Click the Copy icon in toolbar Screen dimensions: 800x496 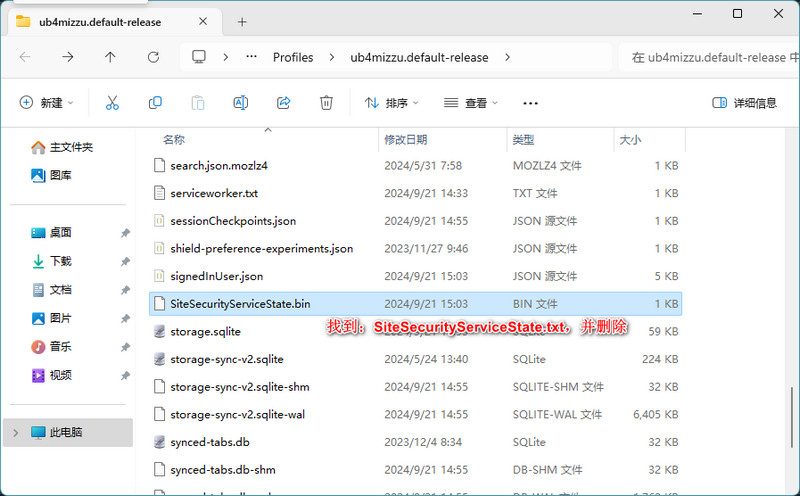pyautogui.click(x=155, y=103)
